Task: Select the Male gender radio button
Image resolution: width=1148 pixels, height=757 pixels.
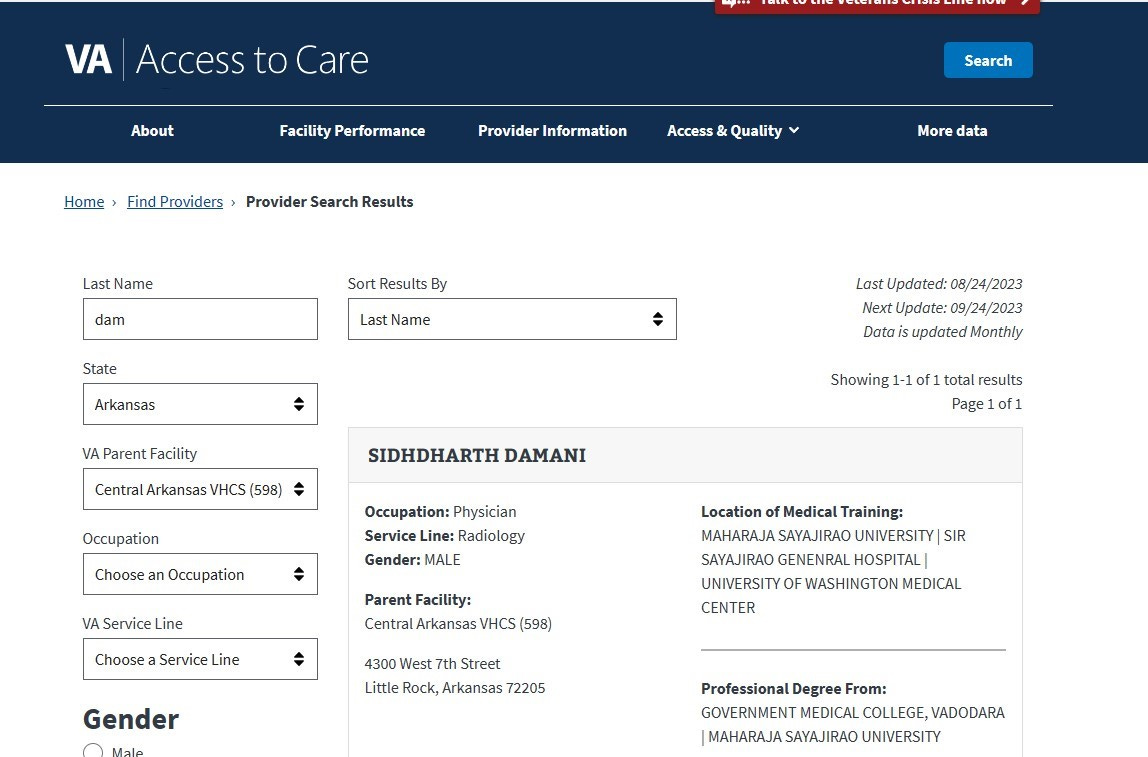Action: tap(93, 751)
